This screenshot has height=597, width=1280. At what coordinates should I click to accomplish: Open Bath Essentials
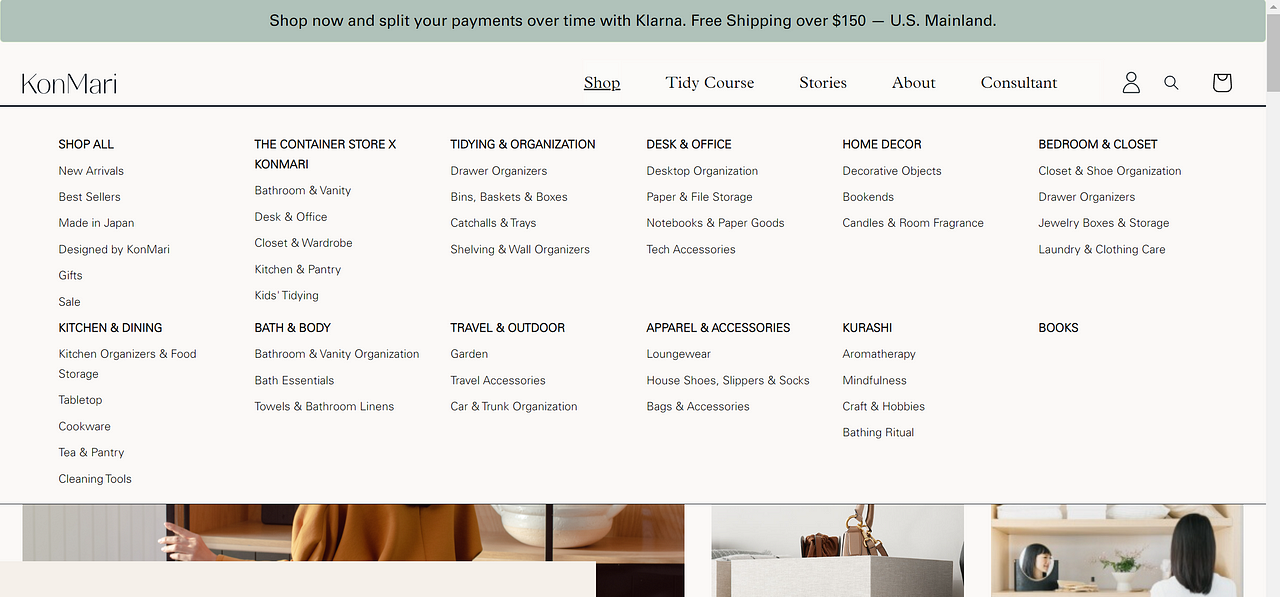(294, 380)
